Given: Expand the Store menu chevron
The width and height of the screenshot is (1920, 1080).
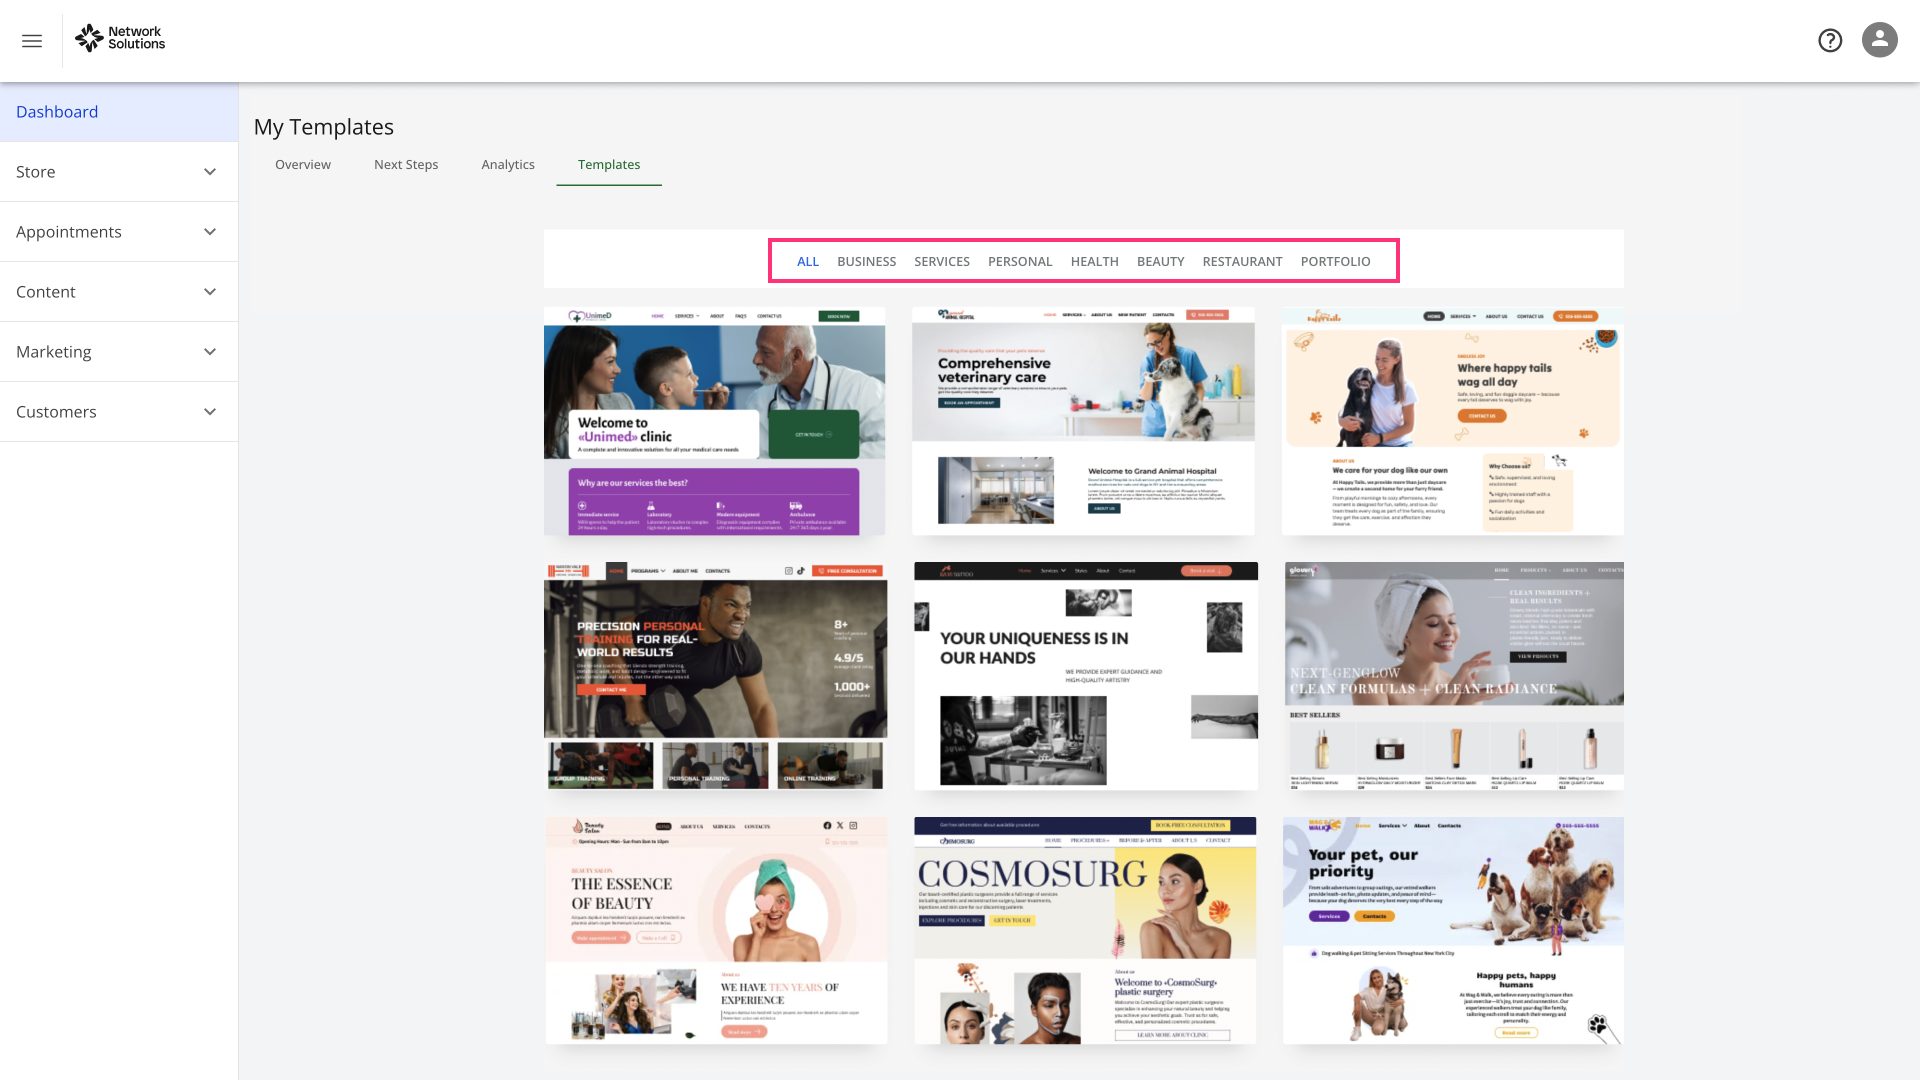Looking at the screenshot, I should (x=210, y=172).
